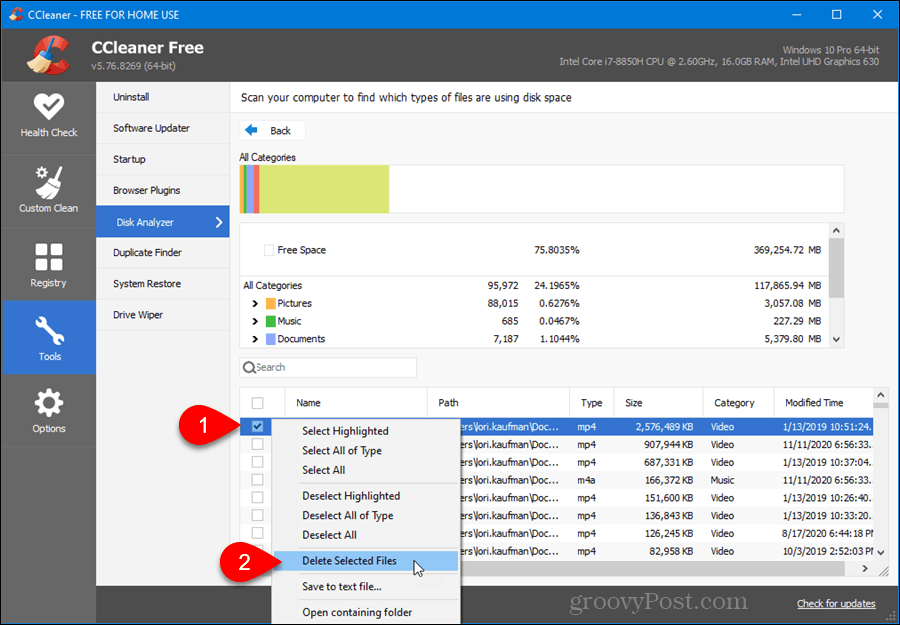Click the Check for updates link

pyautogui.click(x=836, y=603)
